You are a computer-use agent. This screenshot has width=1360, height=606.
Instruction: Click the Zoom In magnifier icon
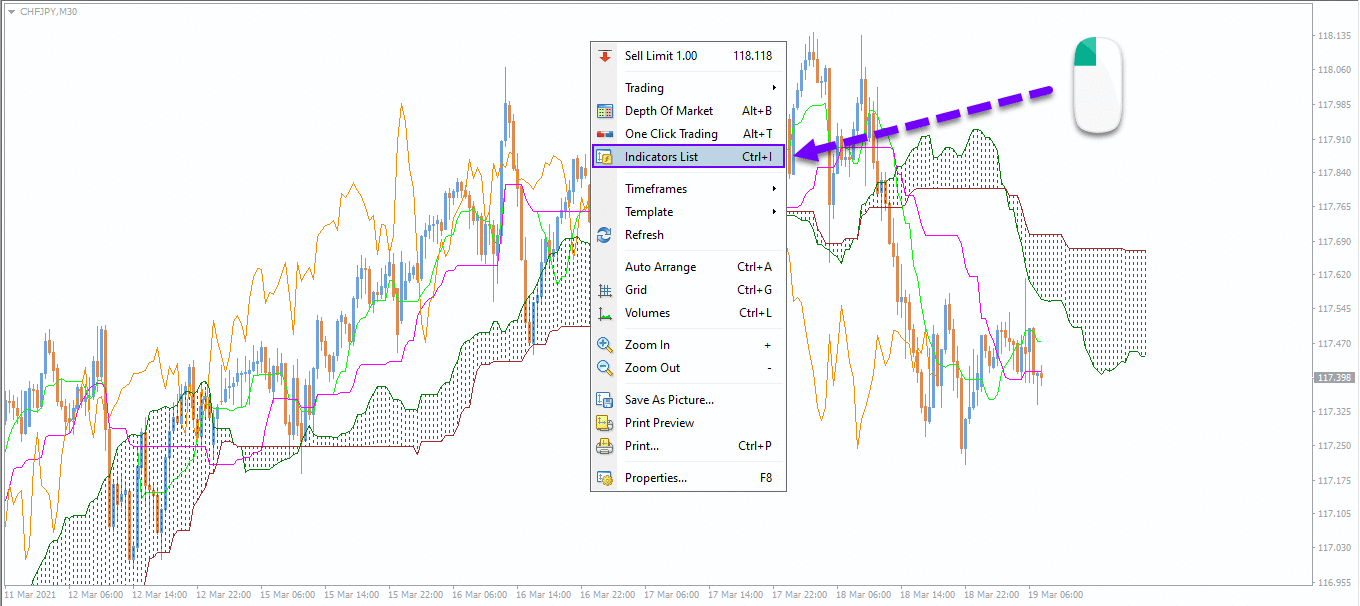604,345
